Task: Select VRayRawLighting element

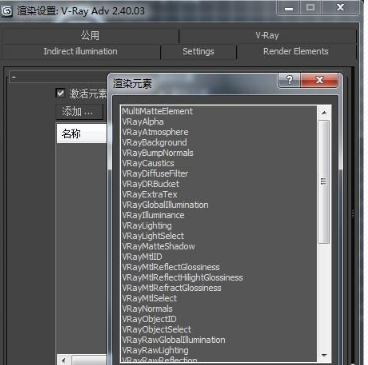Action: pyautogui.click(x=219, y=350)
